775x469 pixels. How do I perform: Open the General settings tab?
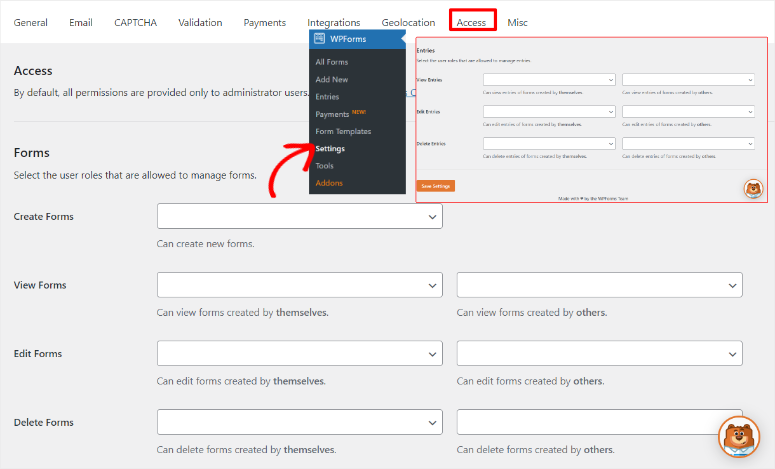click(x=31, y=23)
